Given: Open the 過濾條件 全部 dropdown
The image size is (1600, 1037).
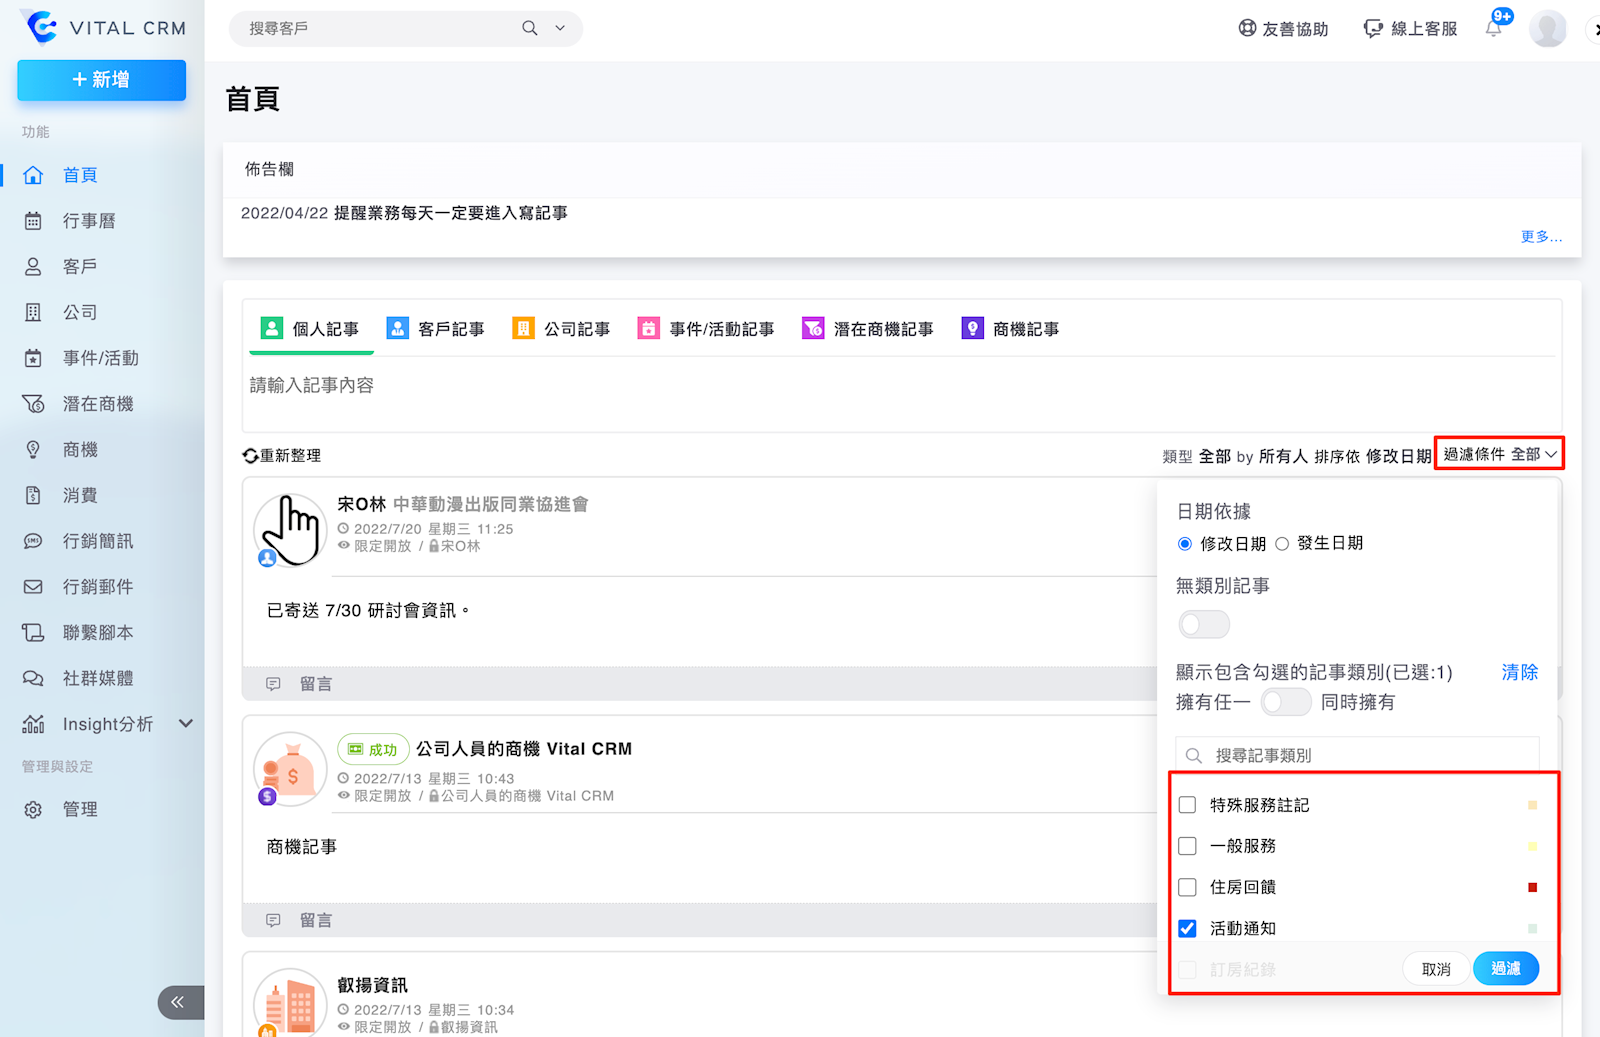Looking at the screenshot, I should click(x=1499, y=454).
